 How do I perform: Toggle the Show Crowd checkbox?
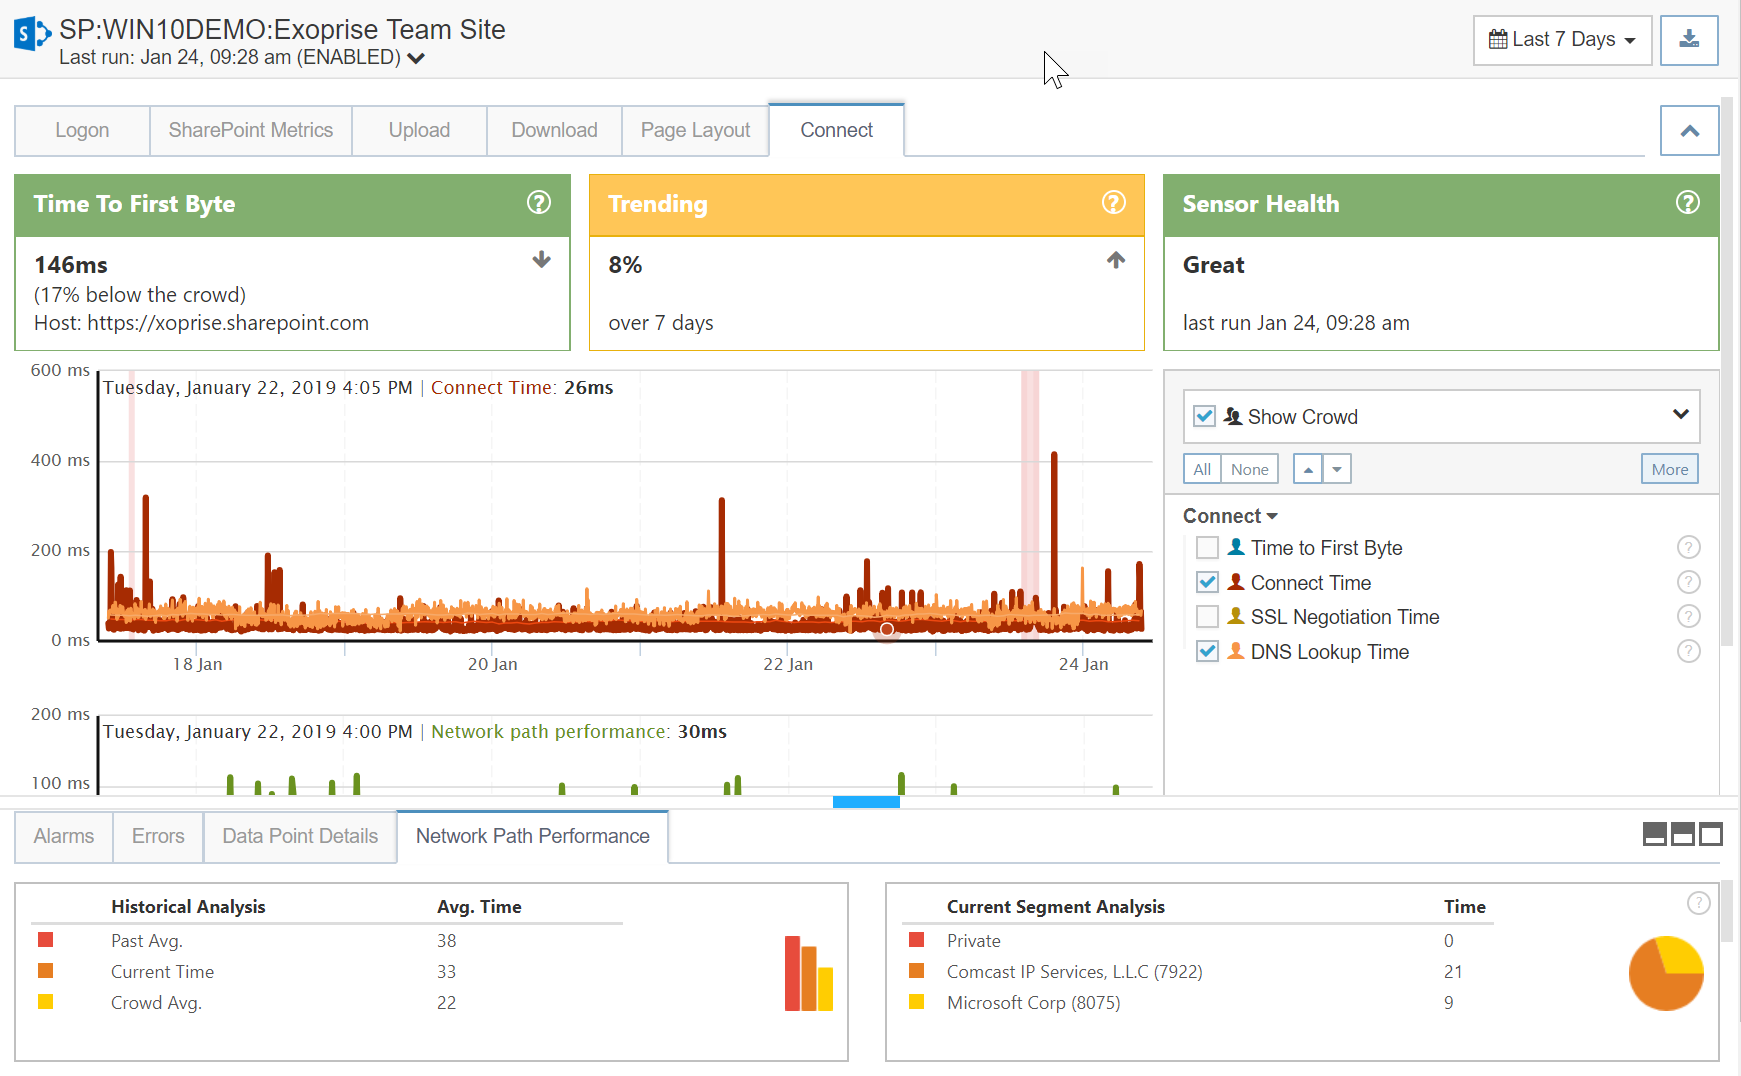point(1205,416)
